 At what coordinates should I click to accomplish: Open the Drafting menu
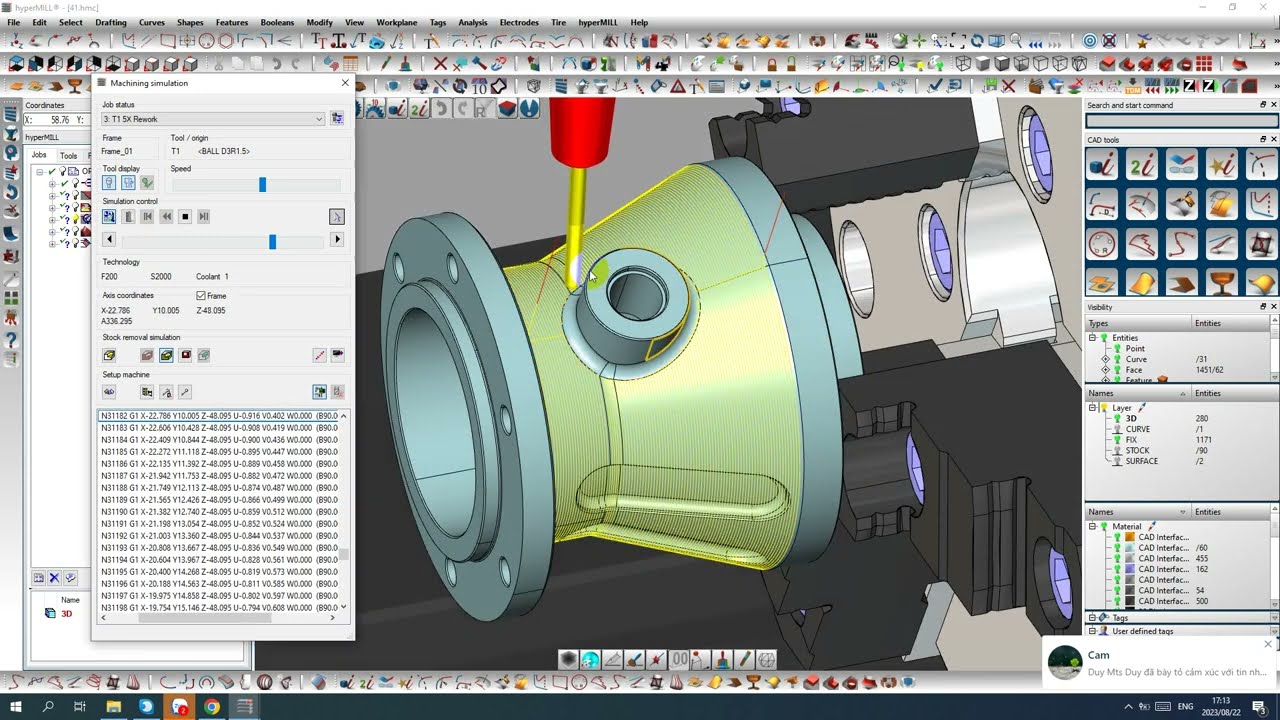click(111, 22)
